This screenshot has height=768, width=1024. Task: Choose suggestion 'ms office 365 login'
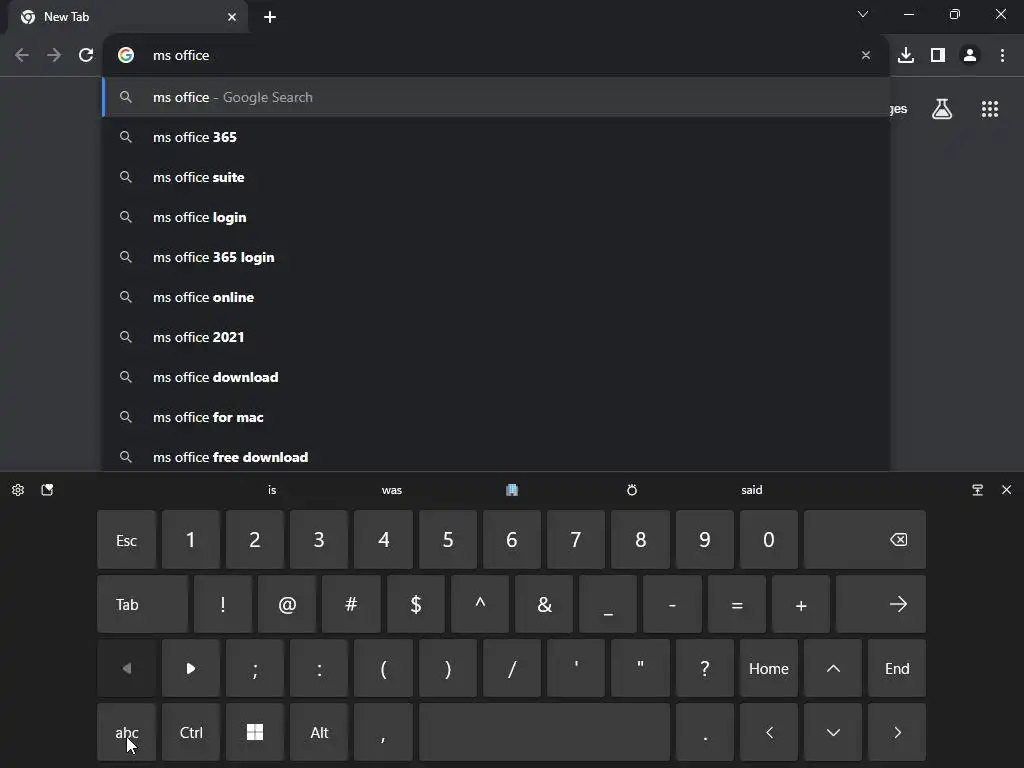coord(496,257)
